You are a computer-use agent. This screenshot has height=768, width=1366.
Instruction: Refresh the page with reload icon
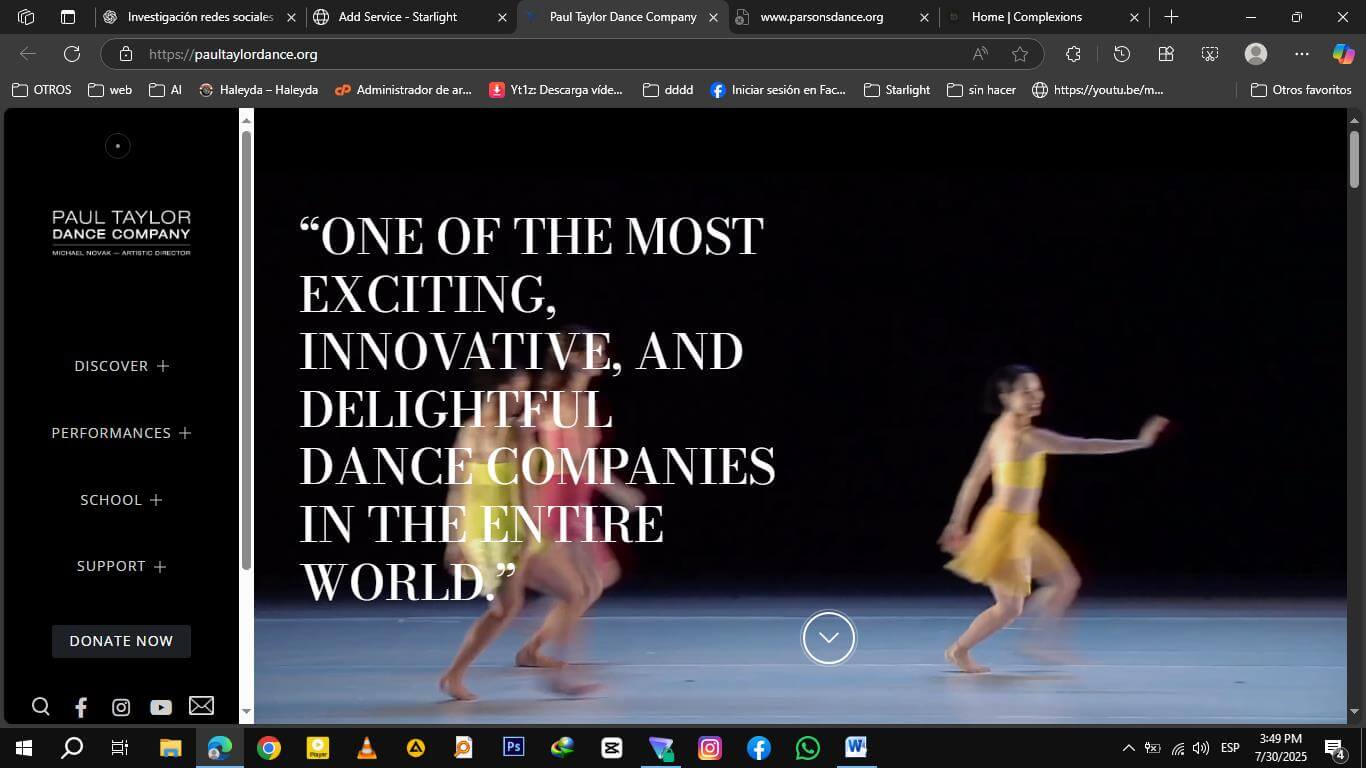72,54
